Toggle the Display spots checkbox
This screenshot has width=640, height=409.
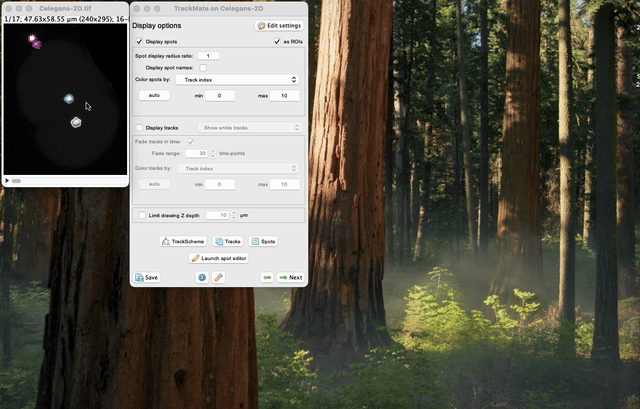tap(139, 42)
